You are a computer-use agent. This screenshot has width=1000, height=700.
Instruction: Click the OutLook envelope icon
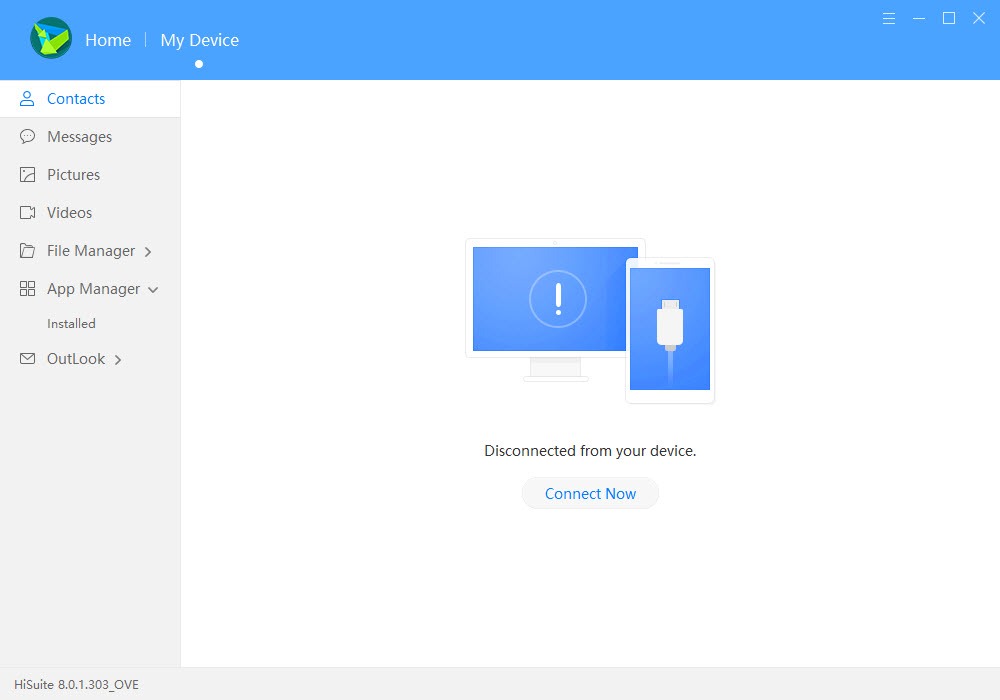point(28,359)
